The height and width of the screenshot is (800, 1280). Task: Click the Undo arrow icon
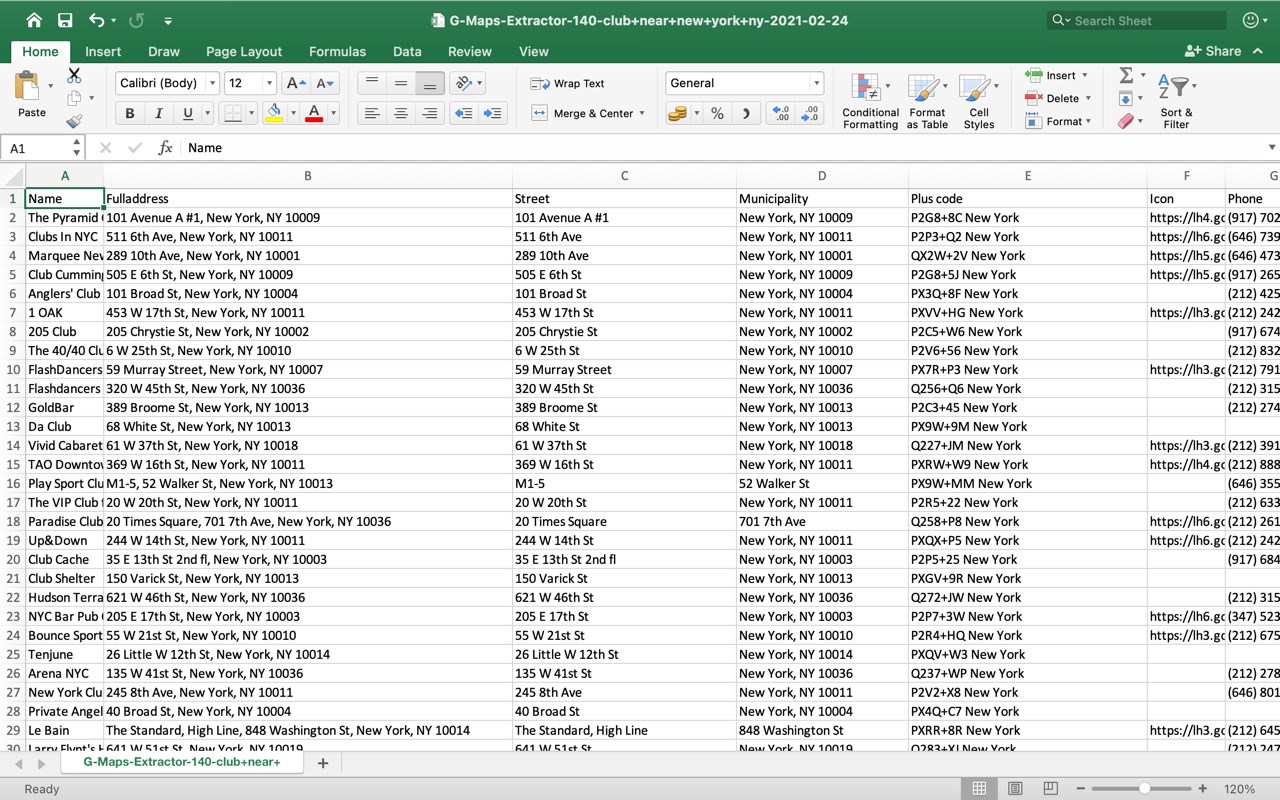pyautogui.click(x=97, y=20)
